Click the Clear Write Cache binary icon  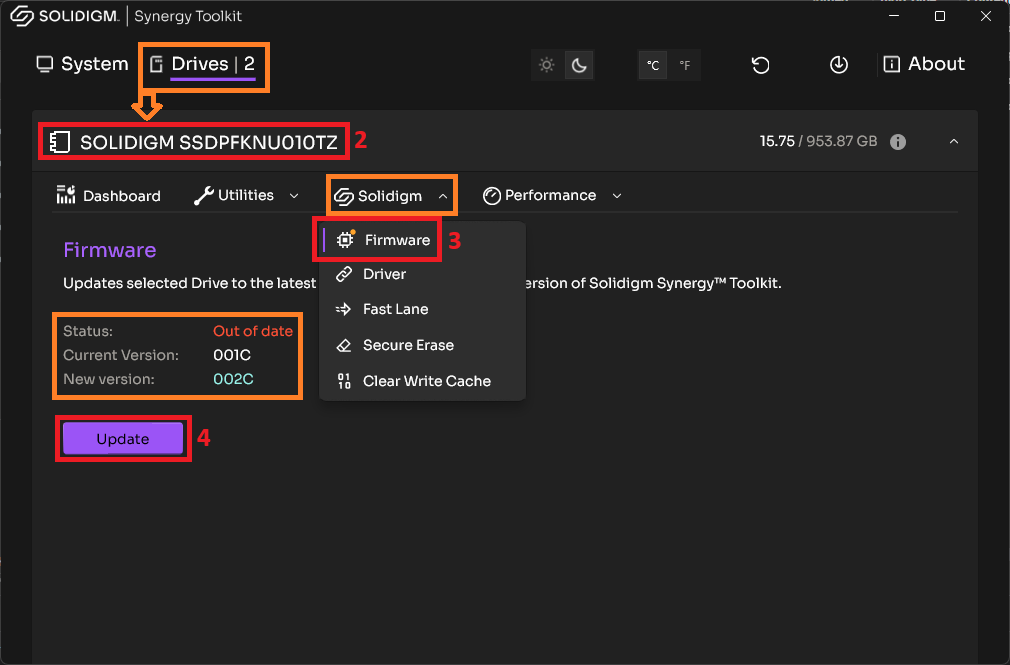pos(344,381)
